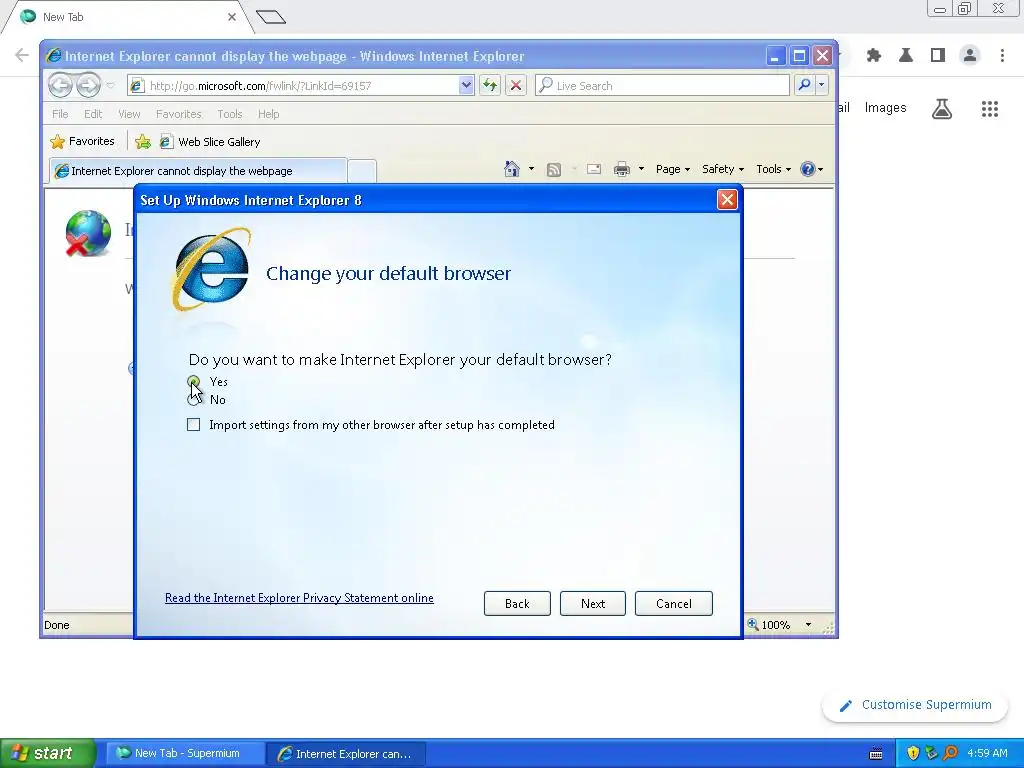Select the No radio button

pyautogui.click(x=193, y=400)
